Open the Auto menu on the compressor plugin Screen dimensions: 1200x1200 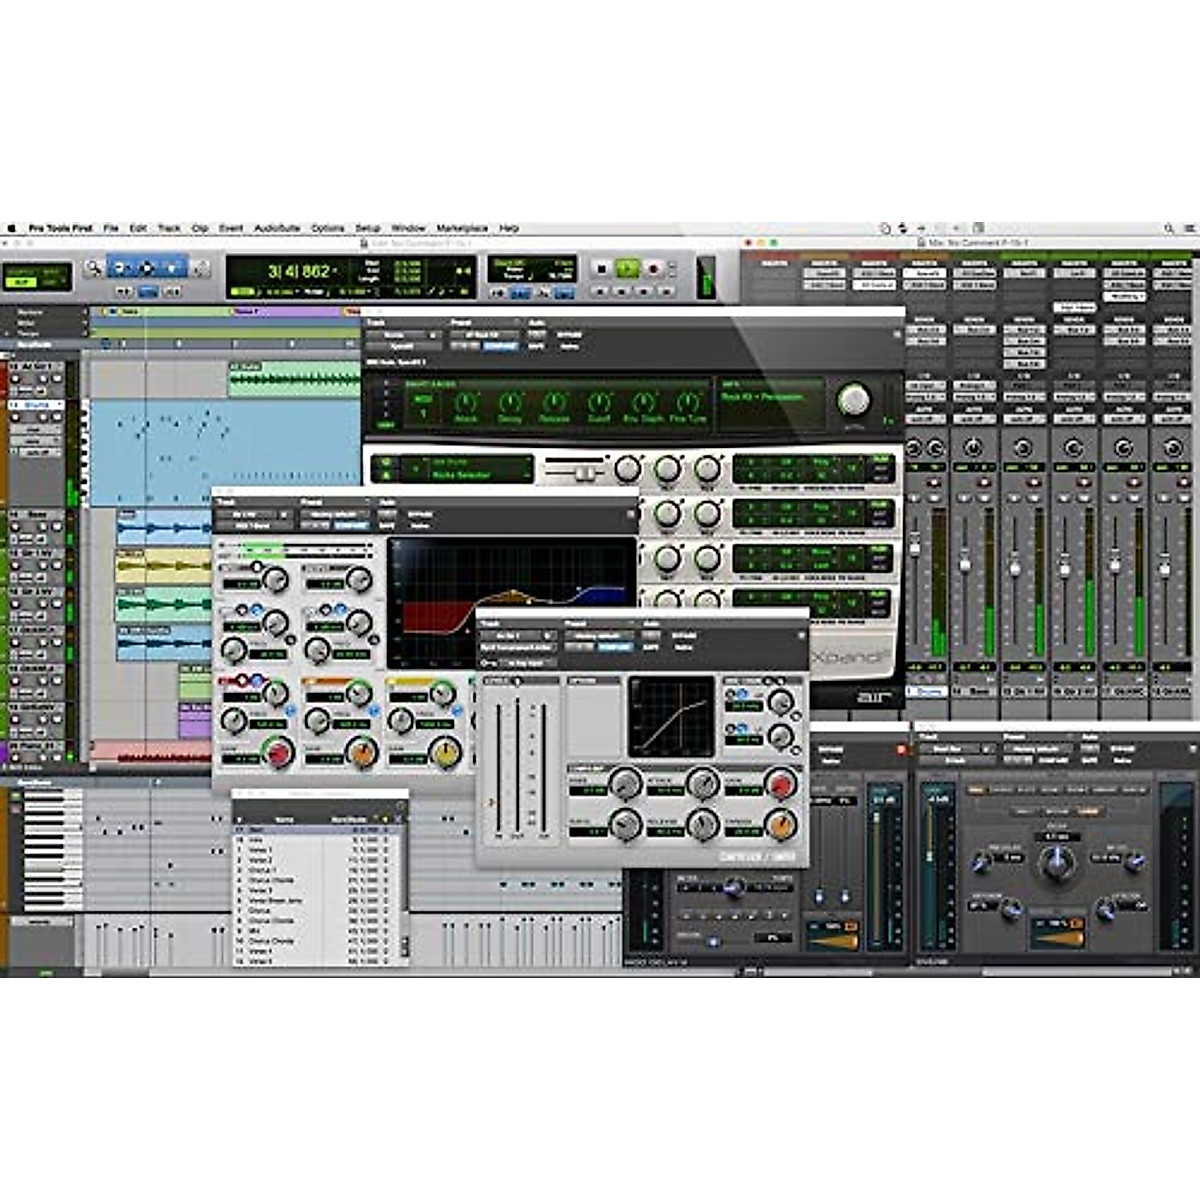pos(651,634)
